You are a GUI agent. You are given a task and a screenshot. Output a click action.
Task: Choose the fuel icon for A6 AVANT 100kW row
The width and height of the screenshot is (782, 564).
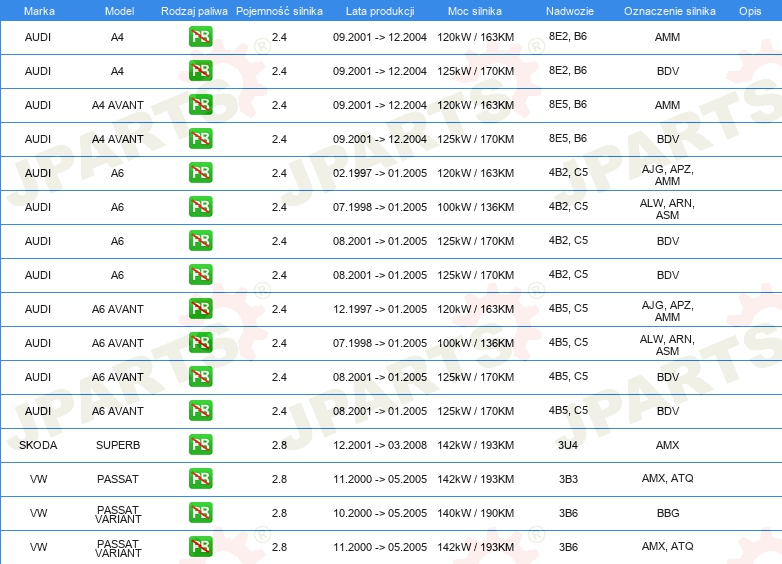[200, 342]
